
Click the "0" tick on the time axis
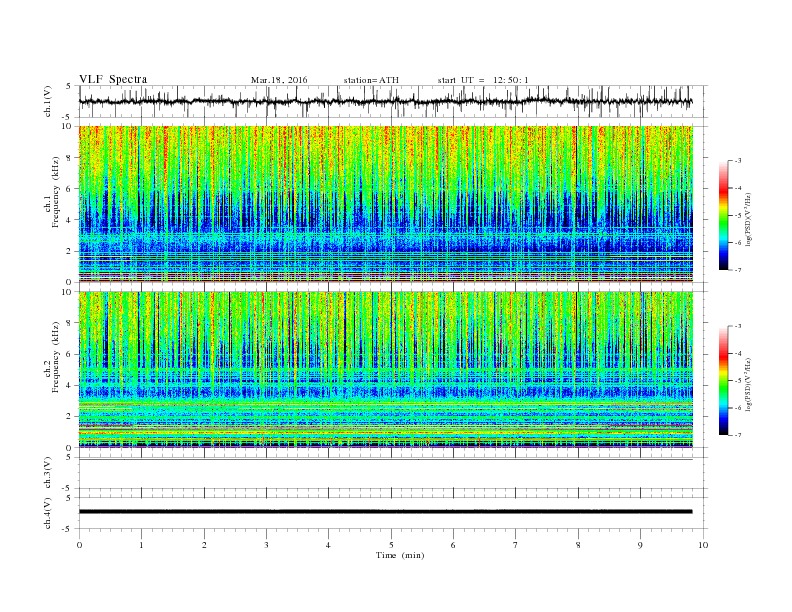(79, 545)
